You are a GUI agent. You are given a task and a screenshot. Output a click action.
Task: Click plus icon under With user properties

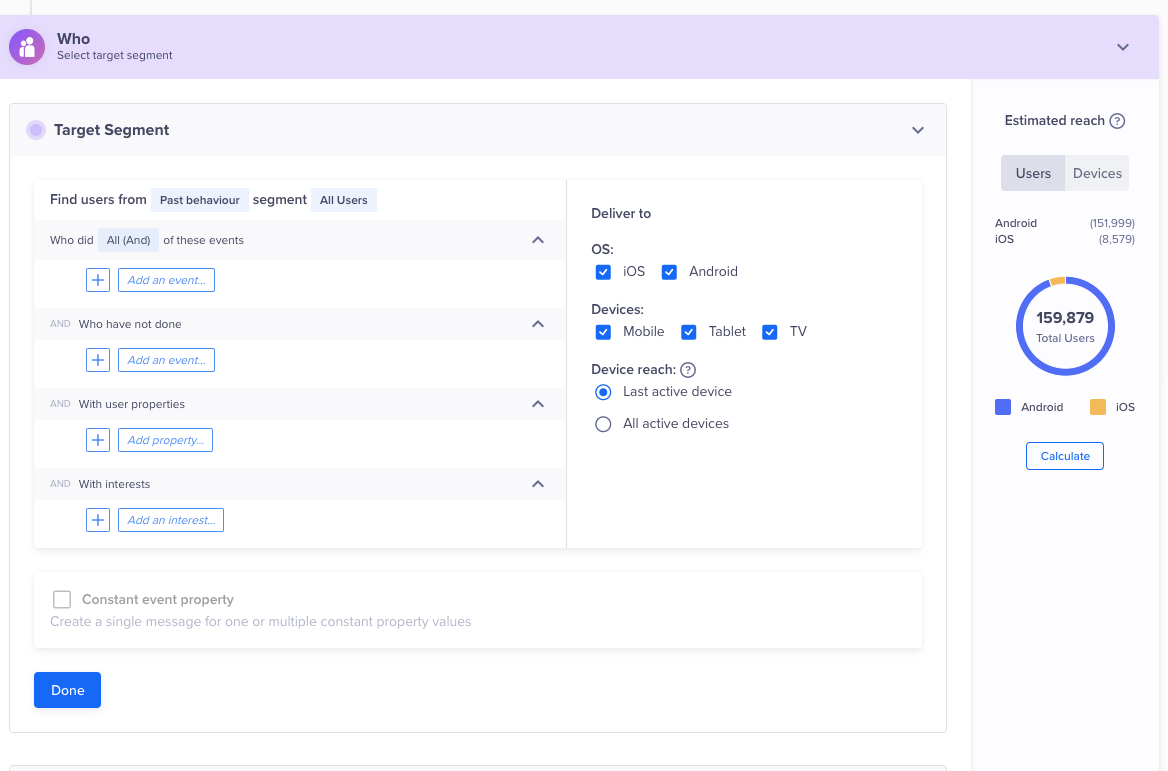pos(98,440)
